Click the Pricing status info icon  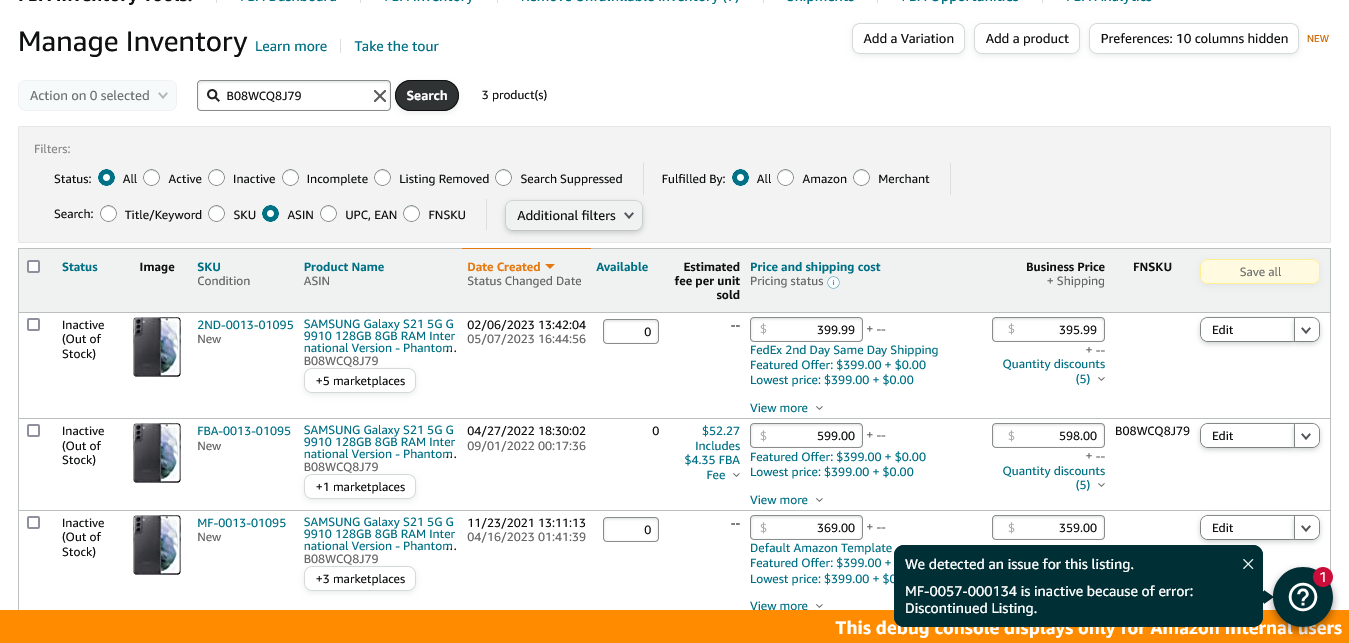click(834, 282)
